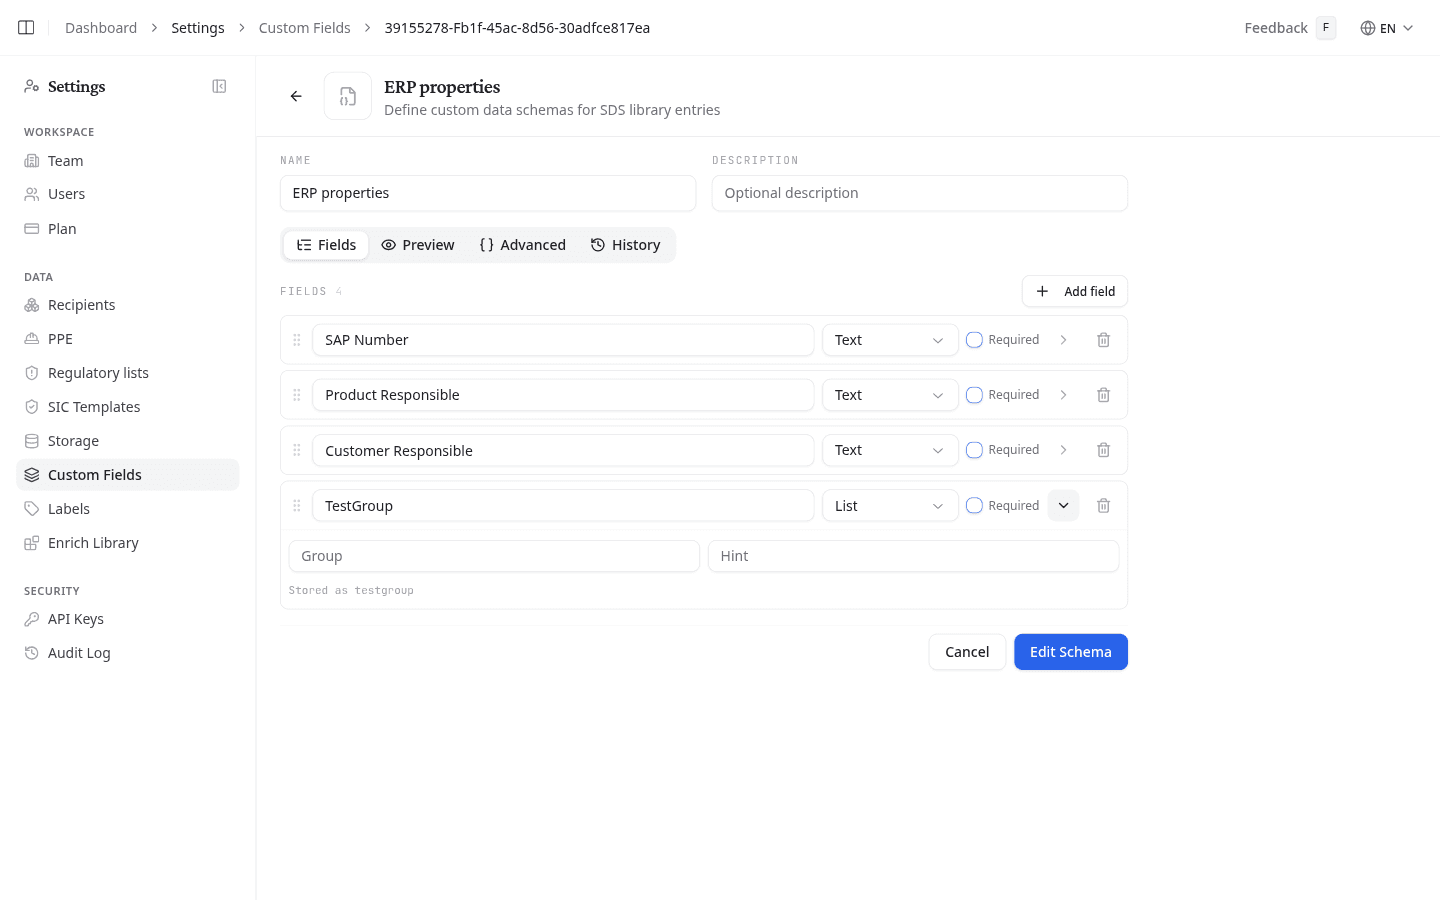
Task: Click the Edit Schema button
Action: (1071, 652)
